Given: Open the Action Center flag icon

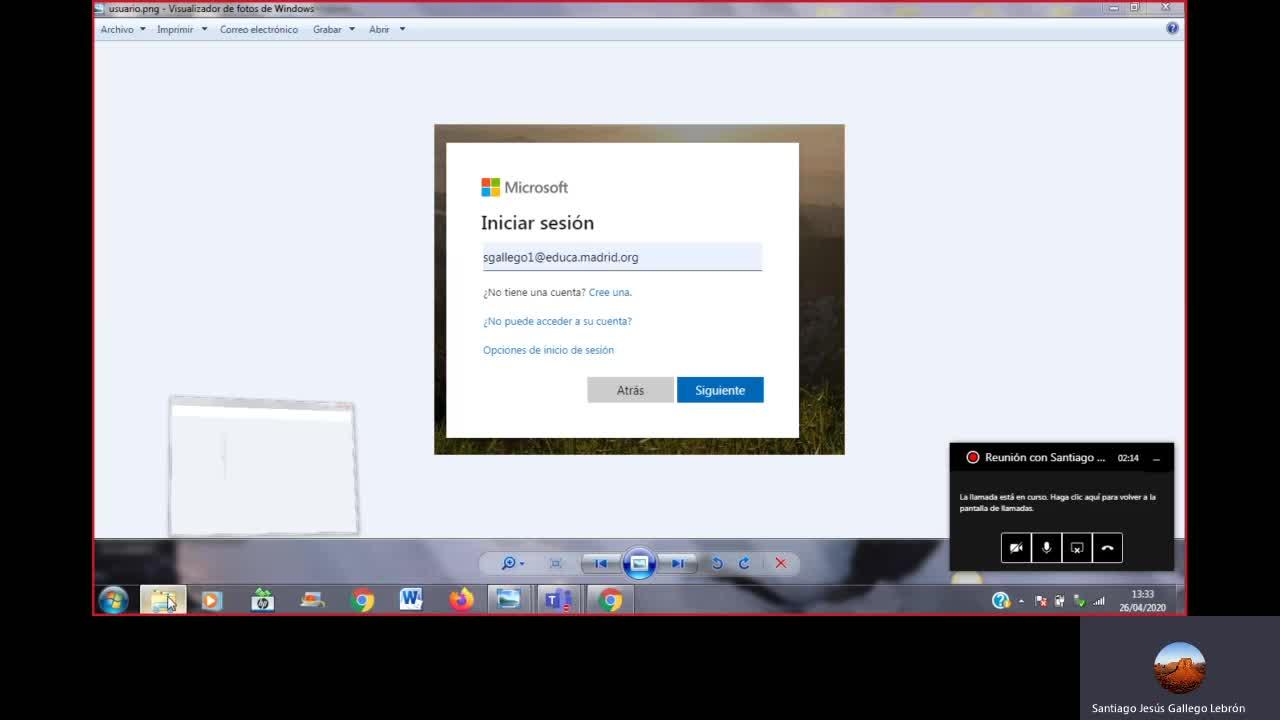Looking at the screenshot, I should 1041,601.
